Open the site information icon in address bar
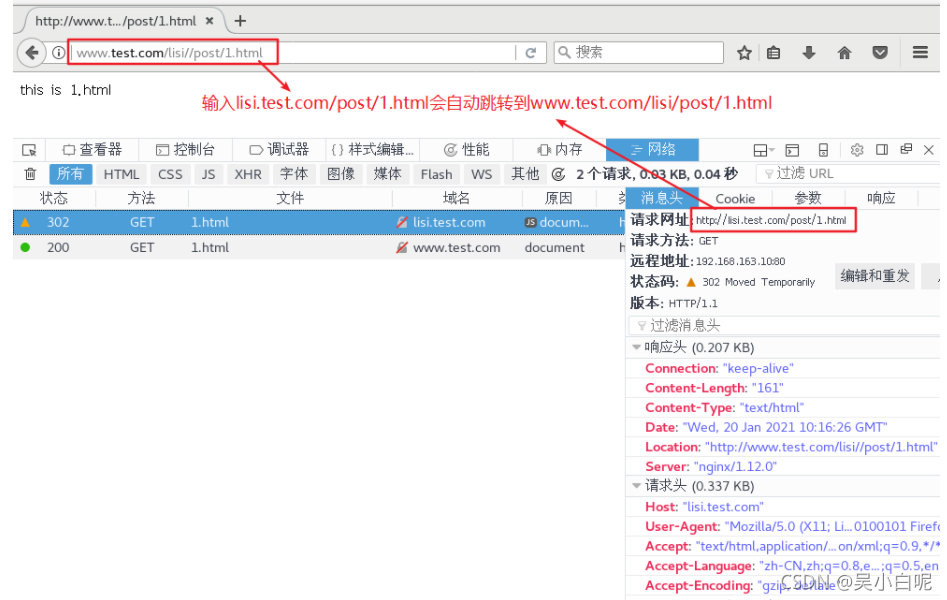 (59, 53)
